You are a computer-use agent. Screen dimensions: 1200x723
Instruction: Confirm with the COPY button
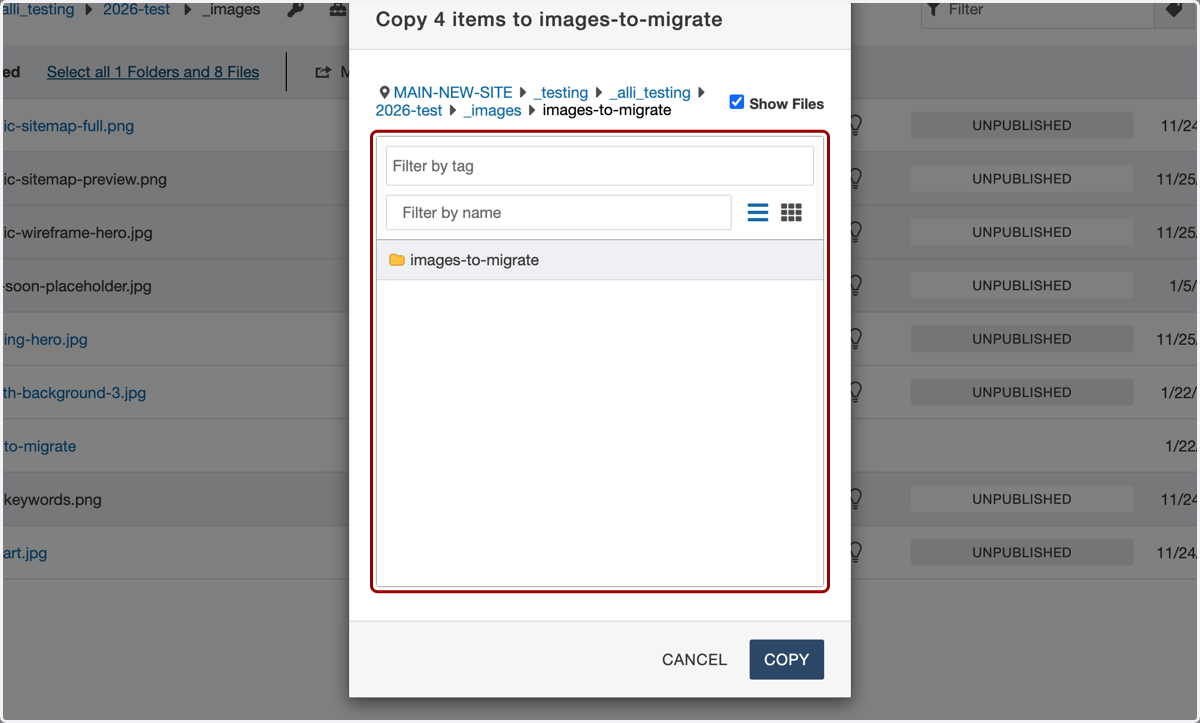point(787,660)
